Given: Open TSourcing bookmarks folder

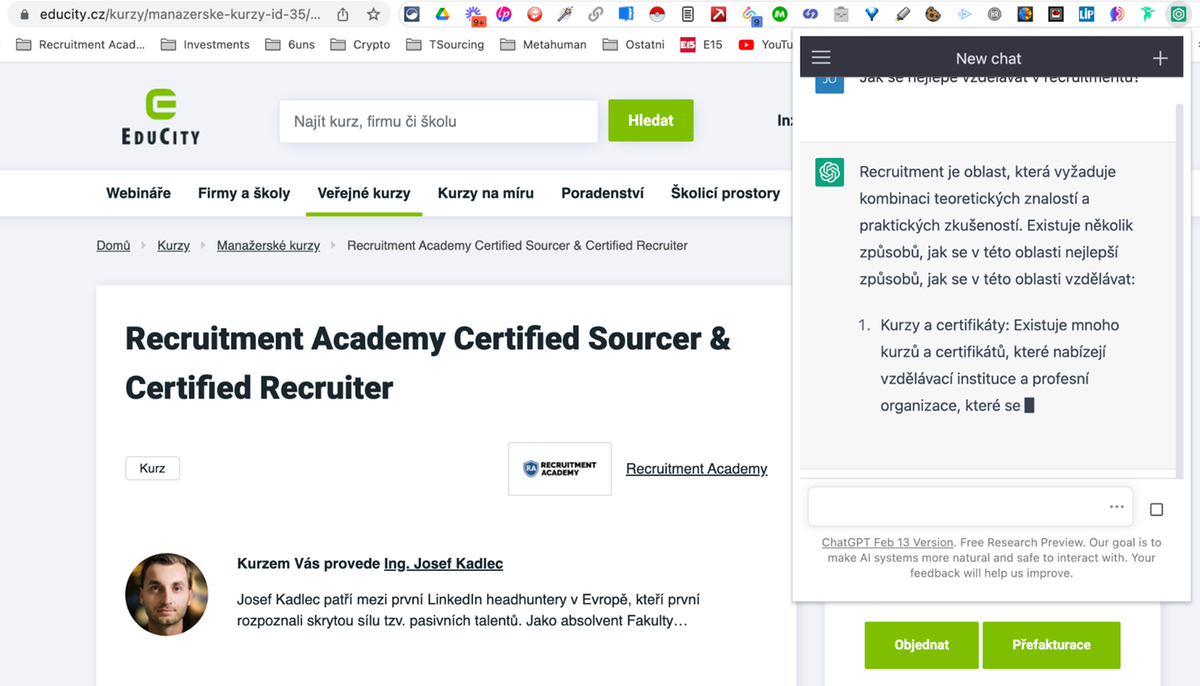Looking at the screenshot, I should [445, 44].
